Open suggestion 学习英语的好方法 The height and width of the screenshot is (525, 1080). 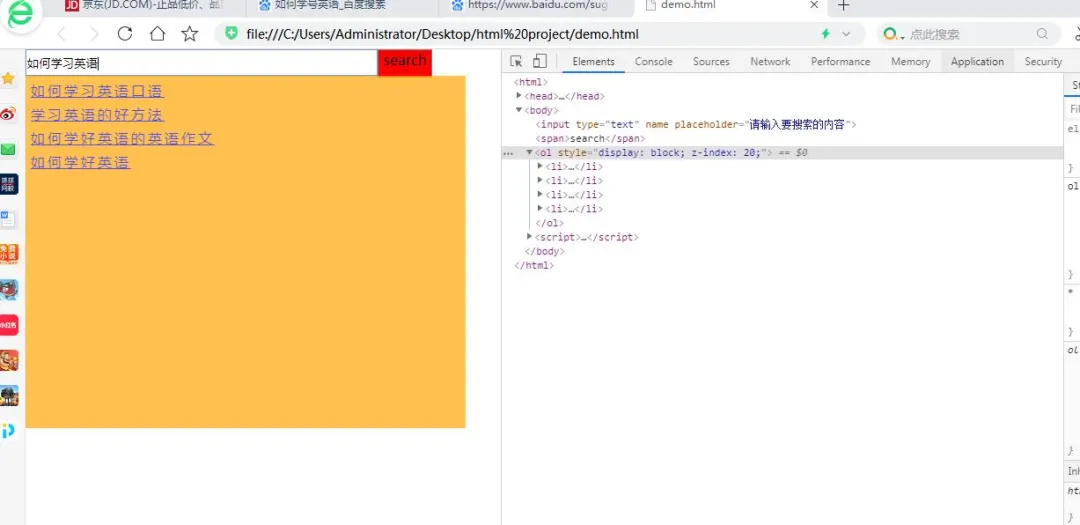[x=97, y=115]
